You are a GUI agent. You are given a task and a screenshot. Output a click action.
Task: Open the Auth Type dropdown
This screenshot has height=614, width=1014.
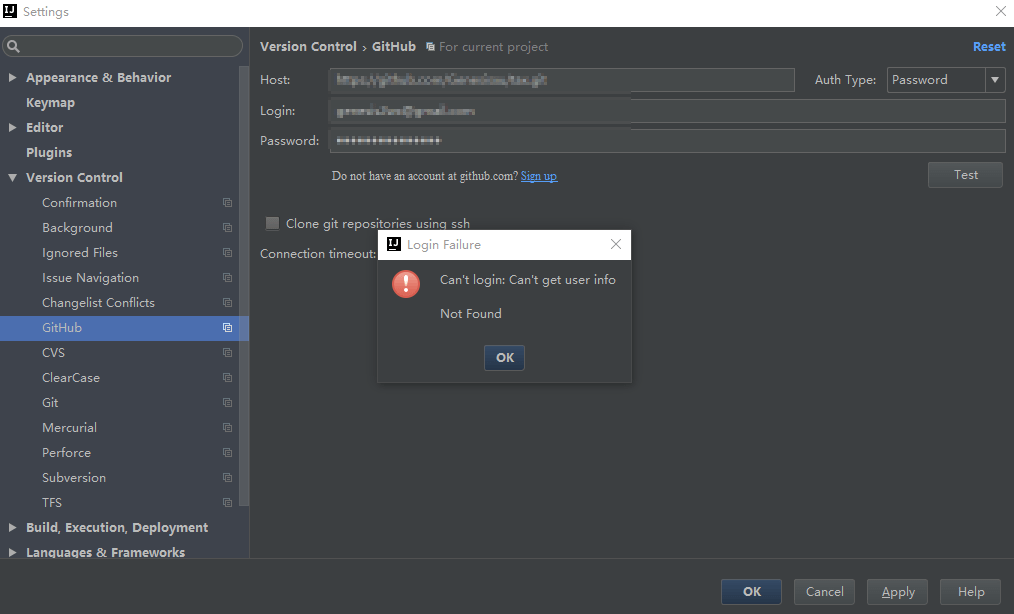[x=995, y=79]
